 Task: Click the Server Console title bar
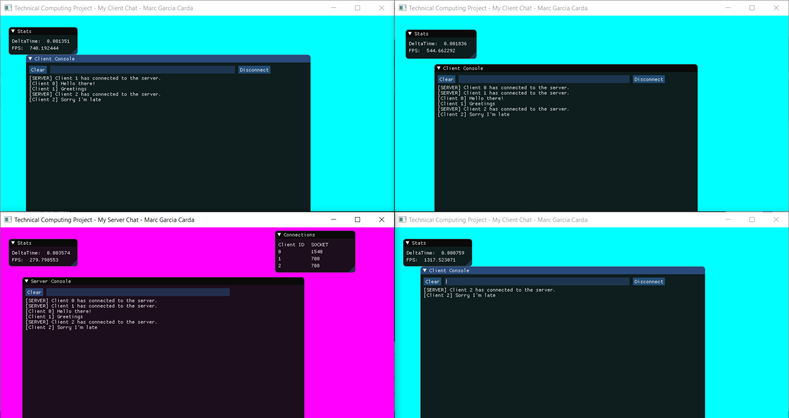tap(163, 281)
